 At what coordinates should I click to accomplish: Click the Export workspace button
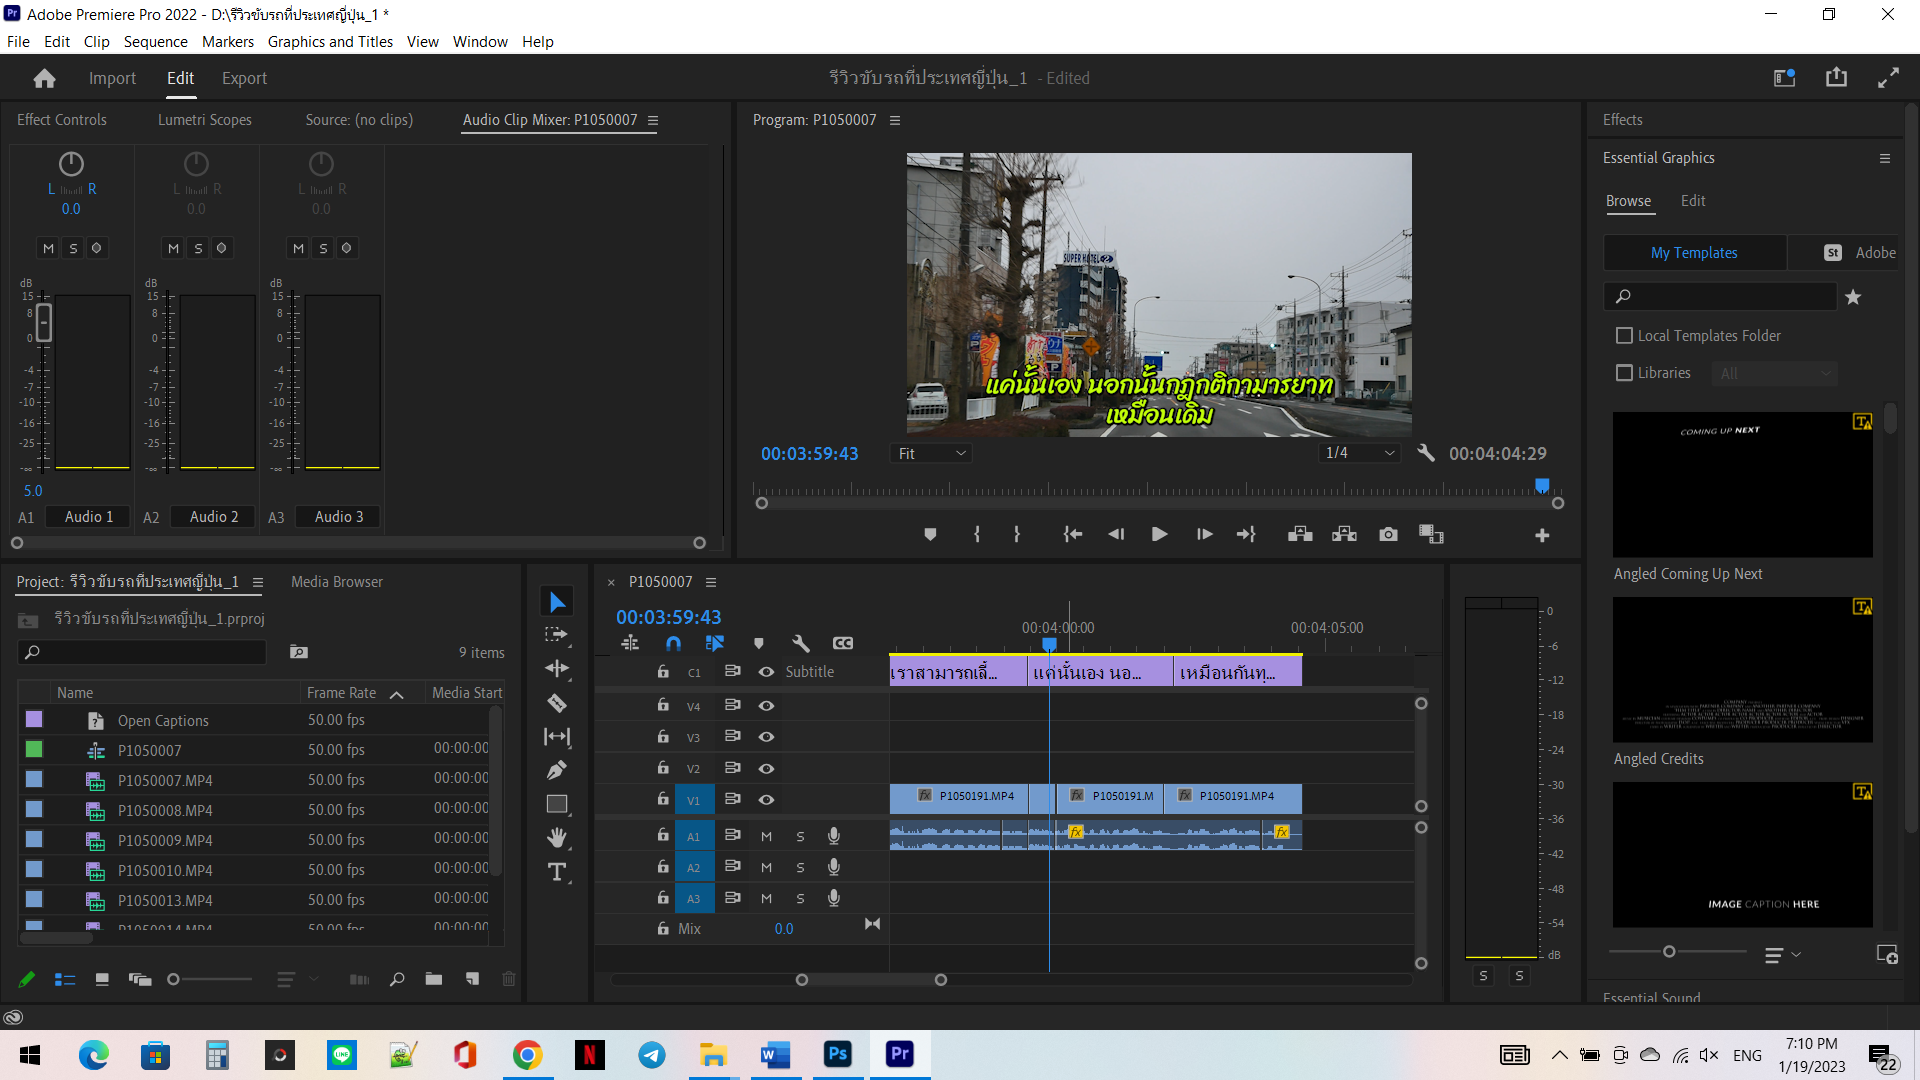[x=244, y=78]
